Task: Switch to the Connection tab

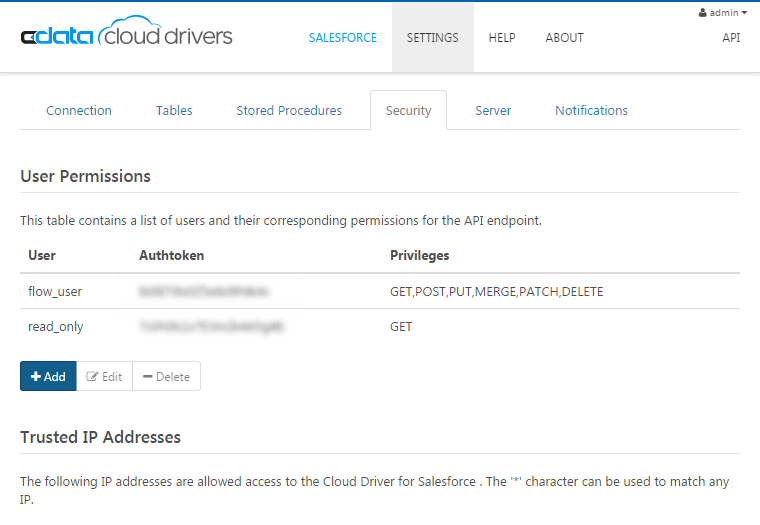Action: 79,111
